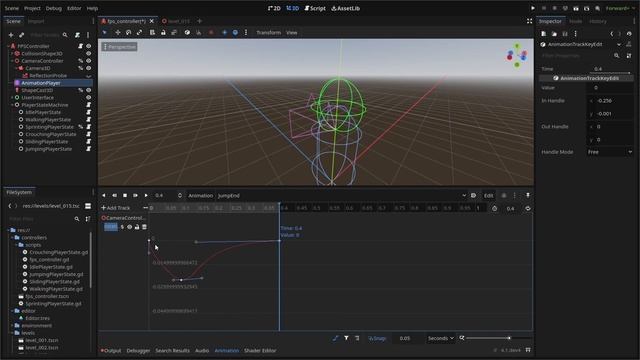Click the lock selected node icon
Image resolution: width=640 pixels, height=360 pixels.
point(163,32)
